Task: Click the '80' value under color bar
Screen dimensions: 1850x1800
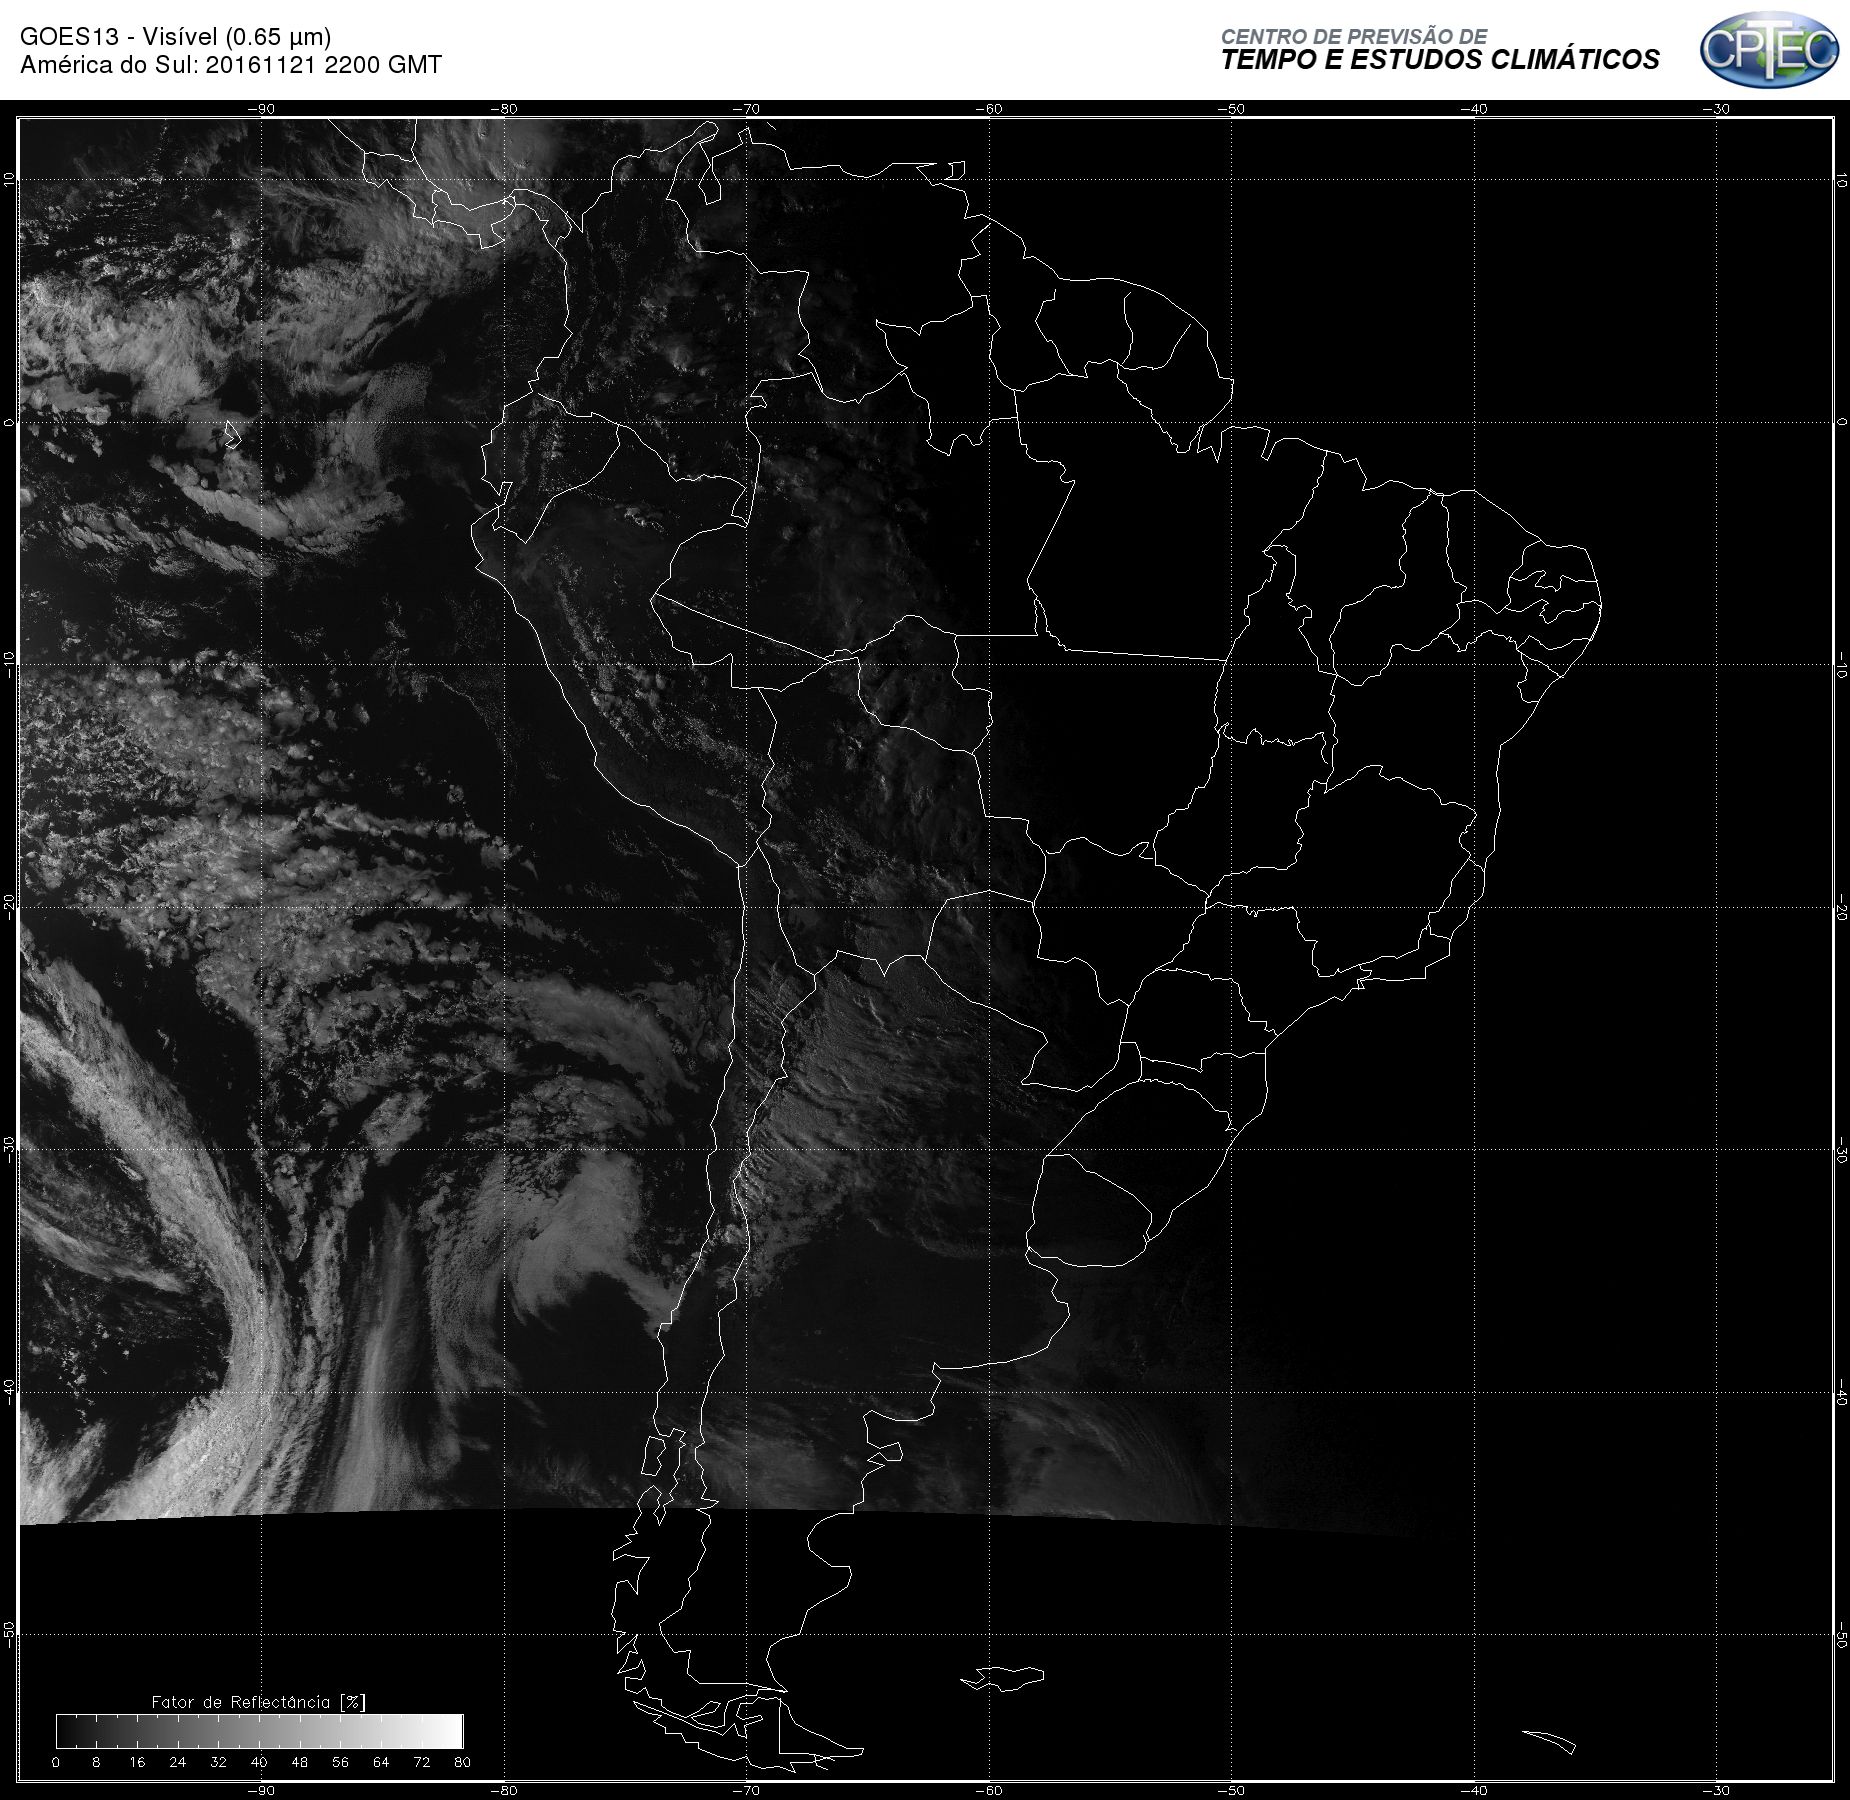Action: [462, 1762]
